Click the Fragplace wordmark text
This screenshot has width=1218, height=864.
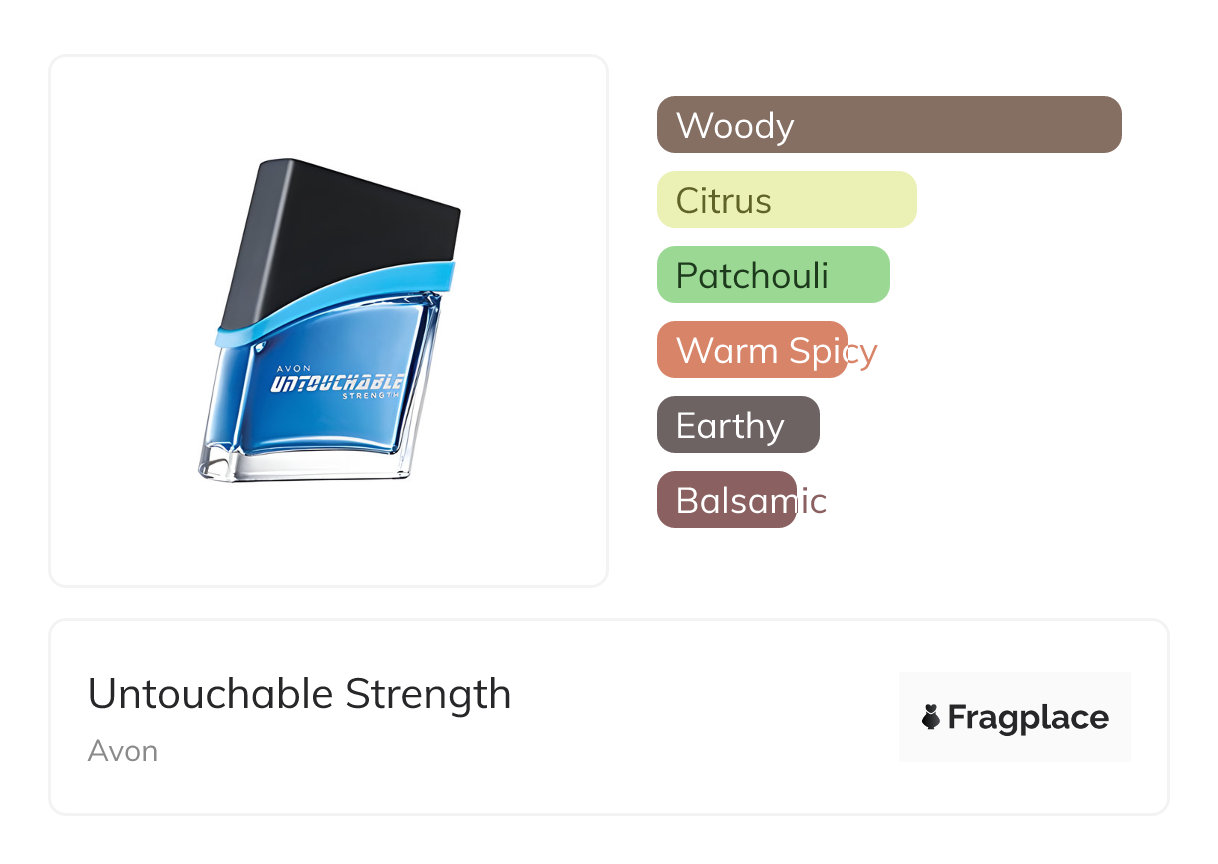[x=1028, y=718]
